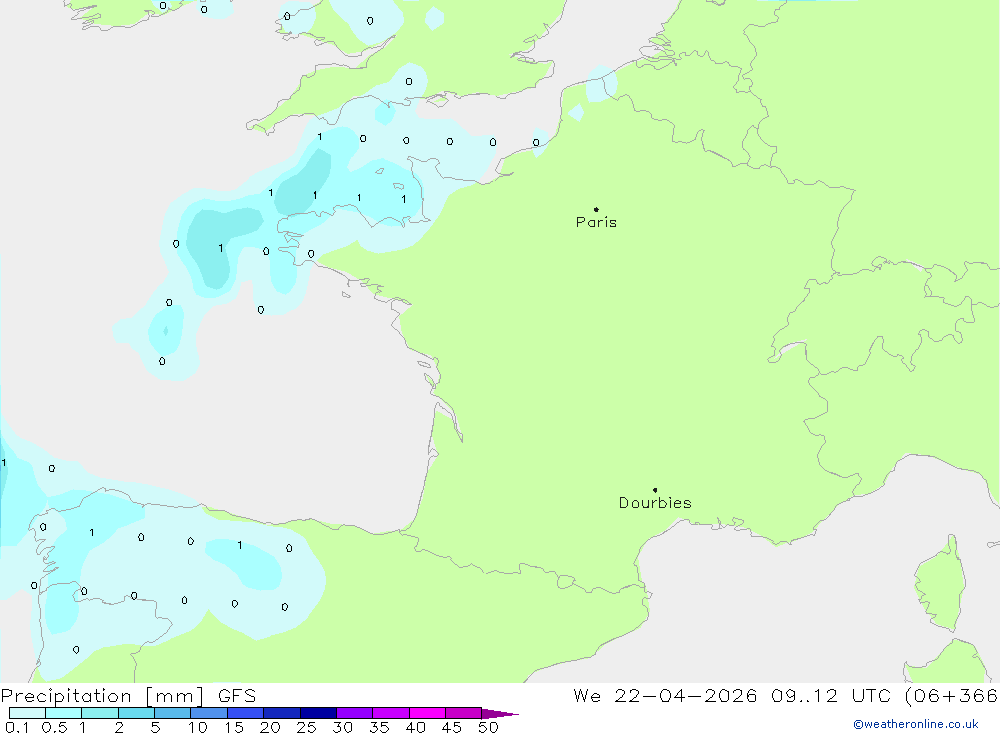Viewport: 1000px width, 733px height.
Task: Click the legend value '45'
Action: [452, 727]
